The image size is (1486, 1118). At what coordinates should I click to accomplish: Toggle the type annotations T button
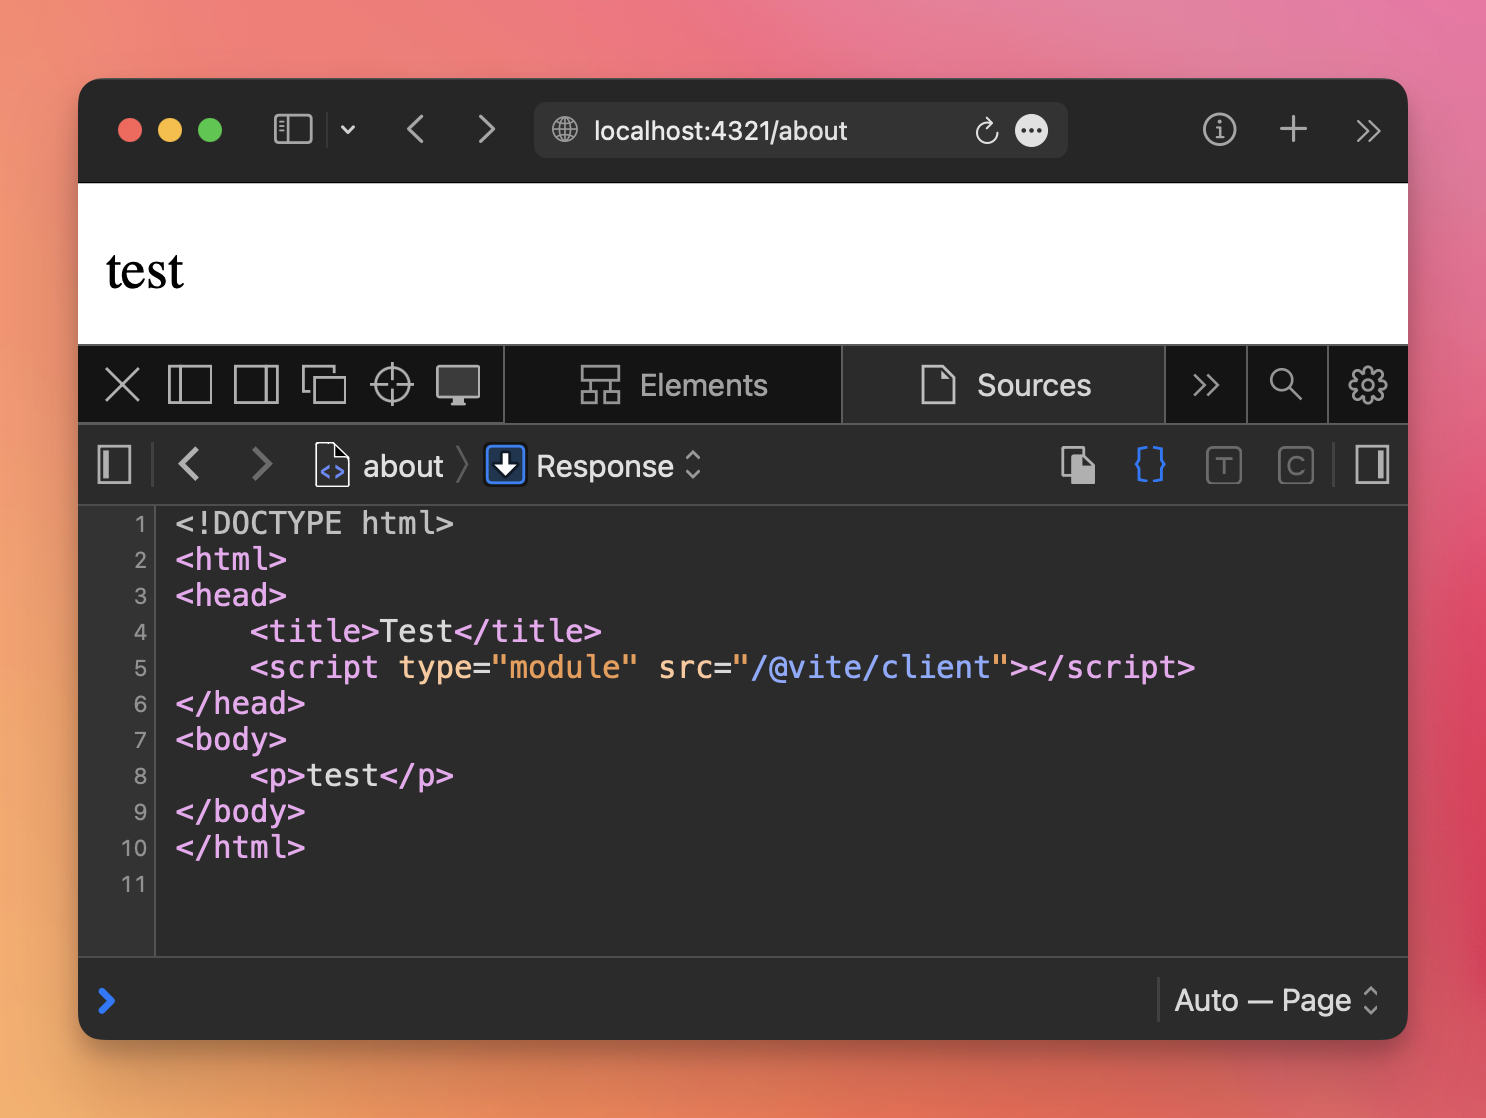coord(1223,465)
